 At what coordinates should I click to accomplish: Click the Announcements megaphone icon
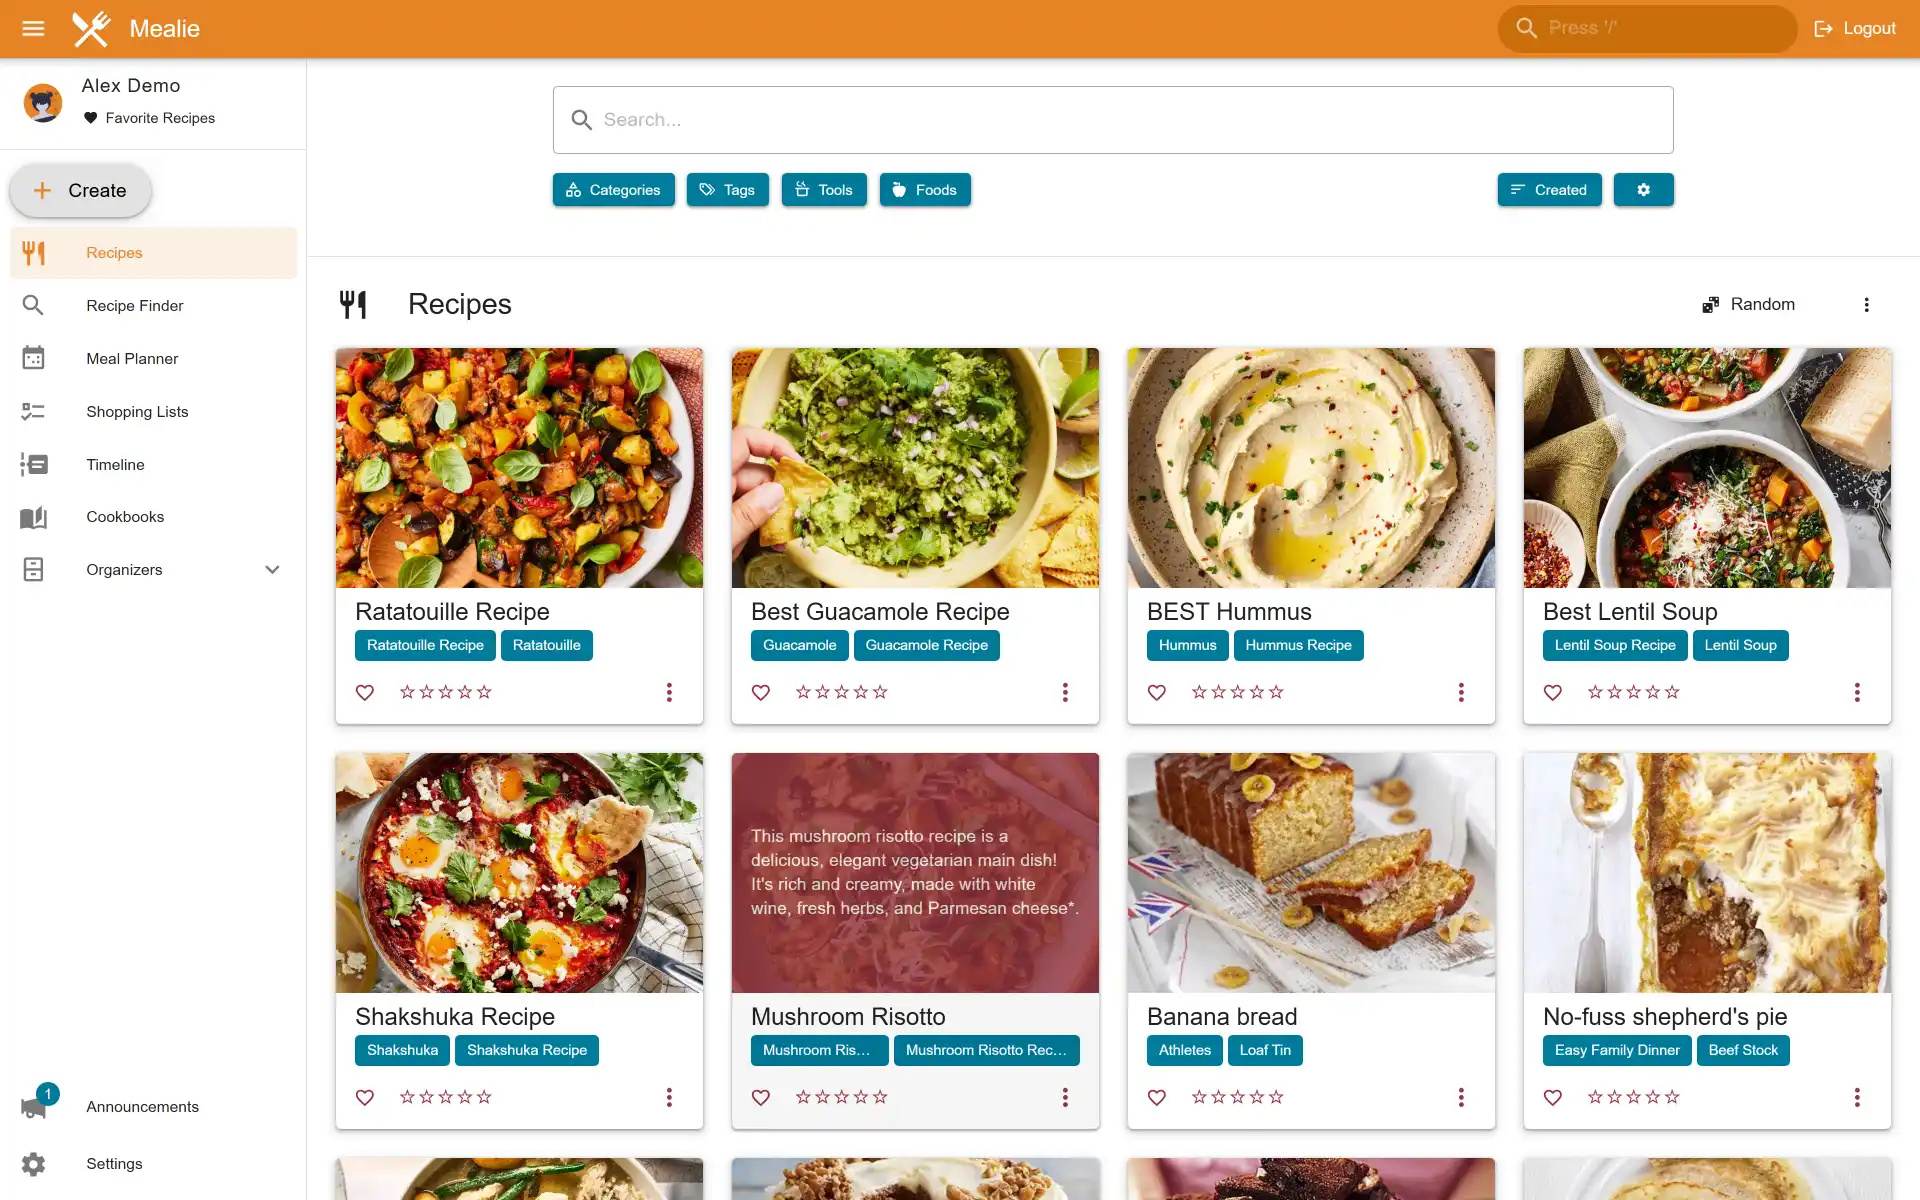tap(33, 1107)
